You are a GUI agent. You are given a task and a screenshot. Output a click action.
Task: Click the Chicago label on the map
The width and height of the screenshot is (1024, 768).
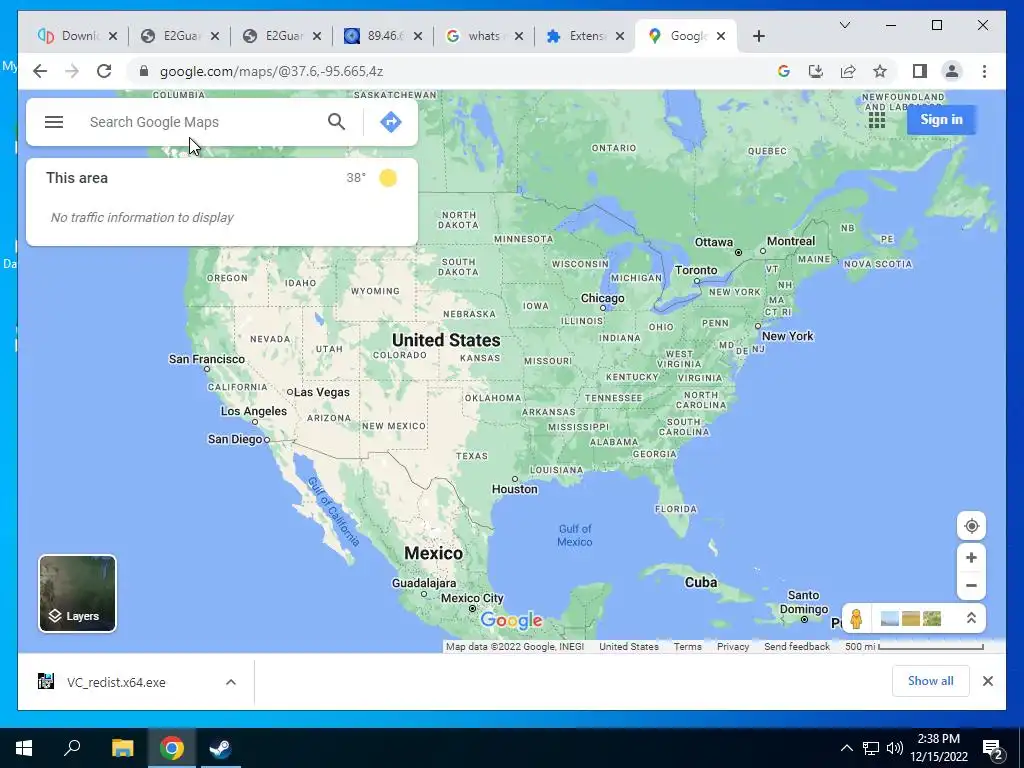(x=602, y=298)
